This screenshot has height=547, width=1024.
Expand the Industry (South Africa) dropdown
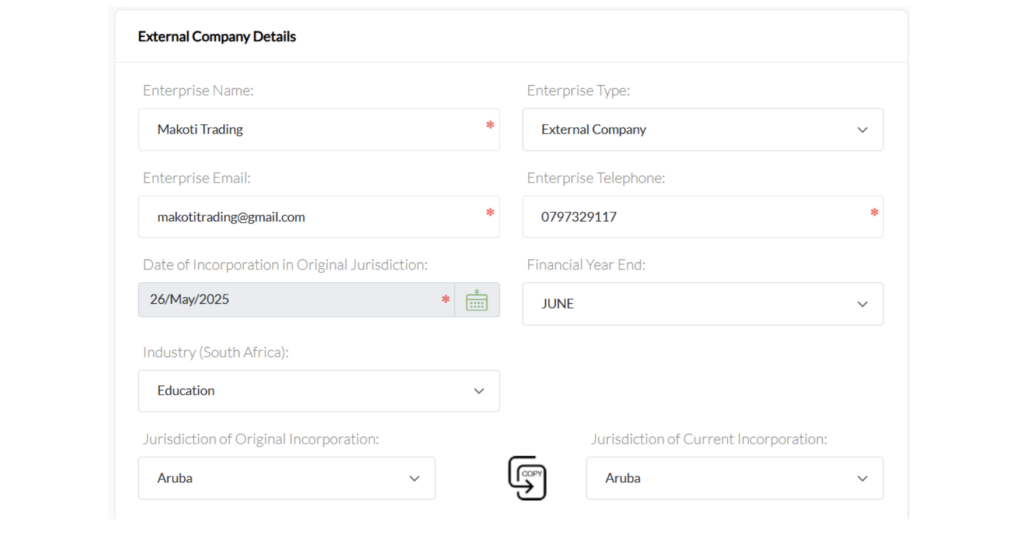tap(319, 391)
